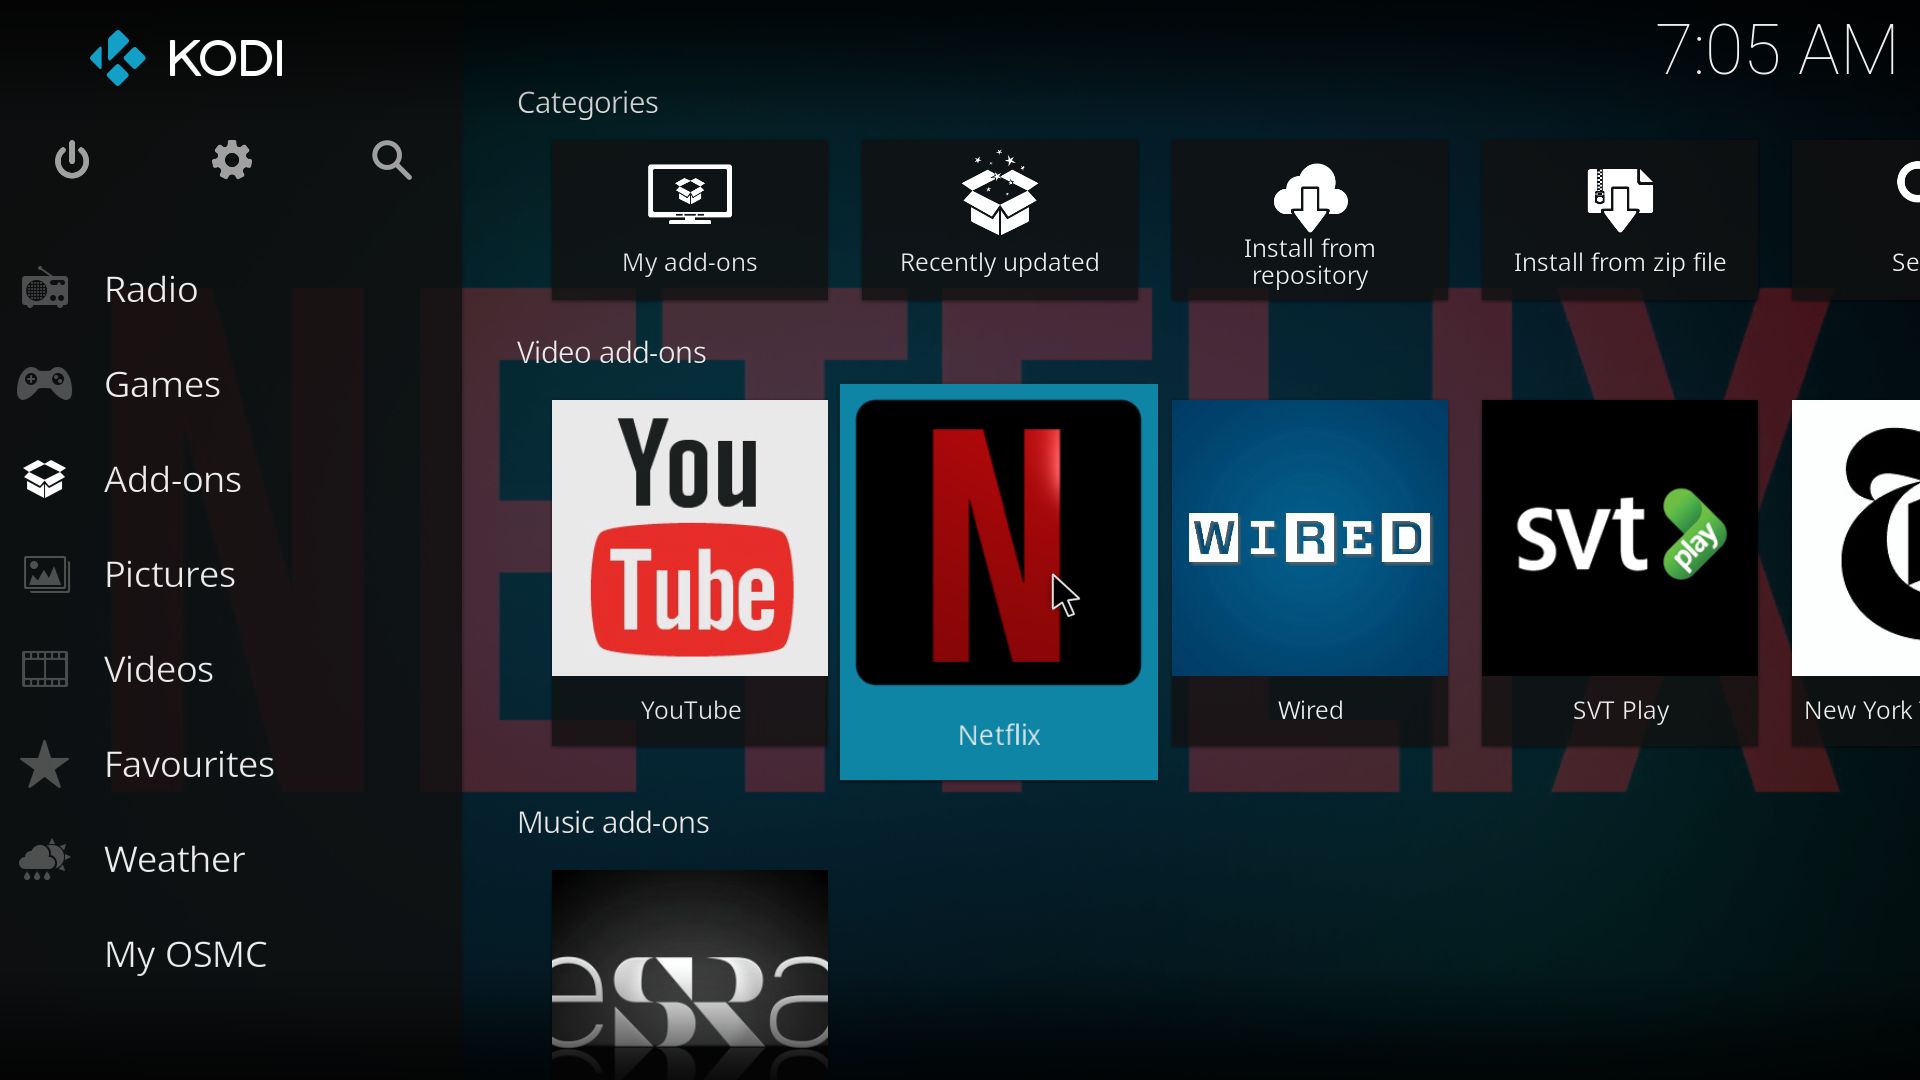Expand the Video add-ons section
Viewport: 1920px width, 1080px height.
point(612,351)
